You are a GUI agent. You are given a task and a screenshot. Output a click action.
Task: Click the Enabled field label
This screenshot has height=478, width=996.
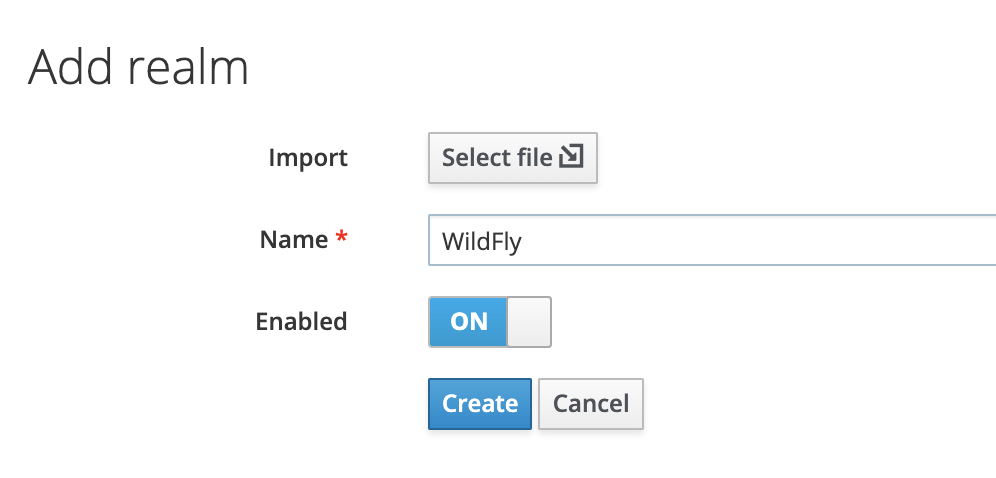pos(301,321)
